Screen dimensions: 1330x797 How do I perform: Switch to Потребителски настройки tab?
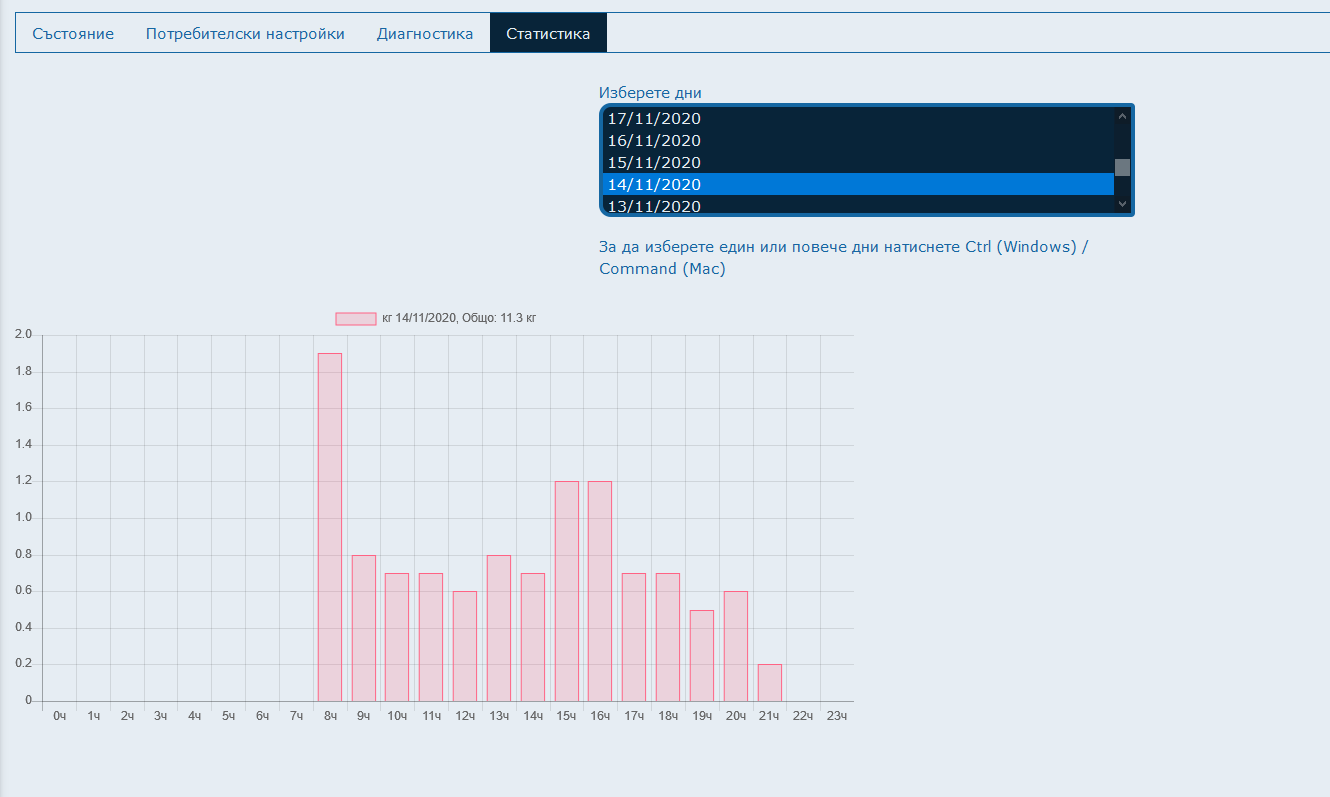click(x=245, y=33)
